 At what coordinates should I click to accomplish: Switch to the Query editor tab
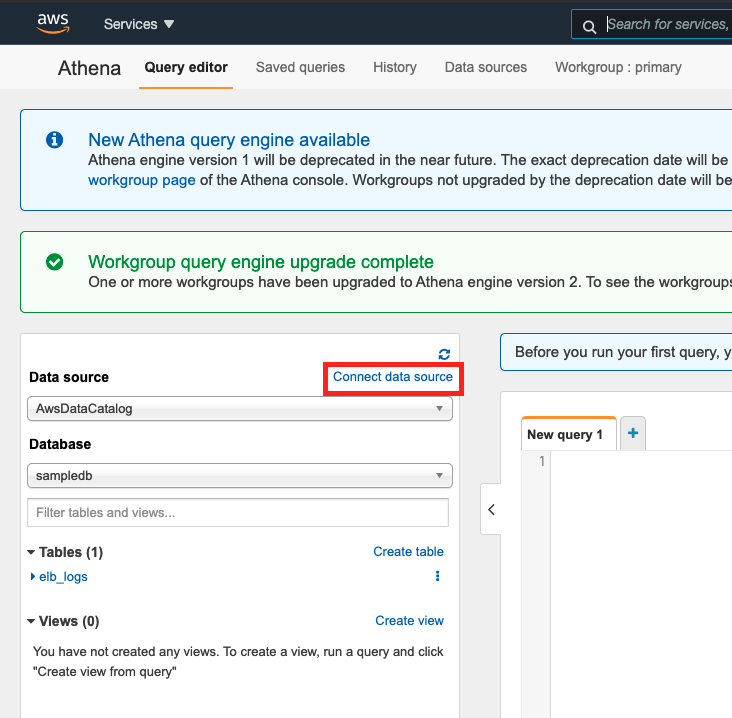(186, 67)
